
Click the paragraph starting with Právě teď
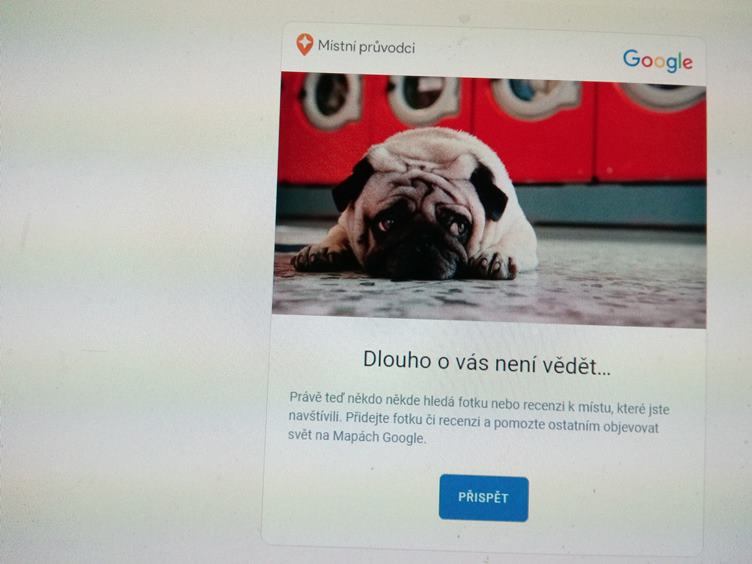coord(479,418)
